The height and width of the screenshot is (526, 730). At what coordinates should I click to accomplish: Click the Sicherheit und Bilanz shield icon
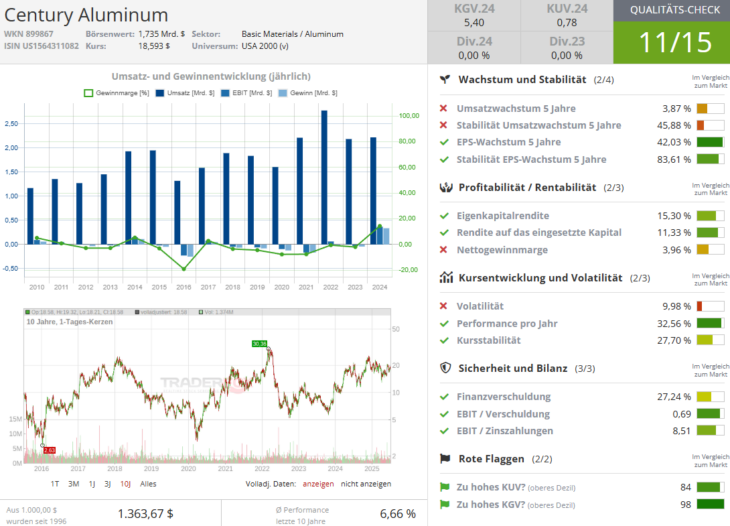tap(446, 368)
